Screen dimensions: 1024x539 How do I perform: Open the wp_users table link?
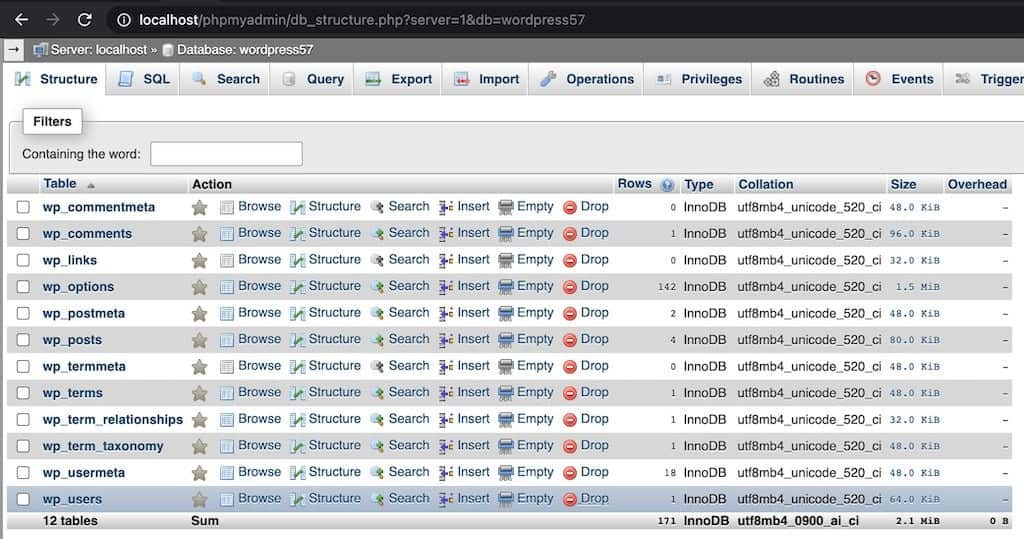(x=72, y=499)
